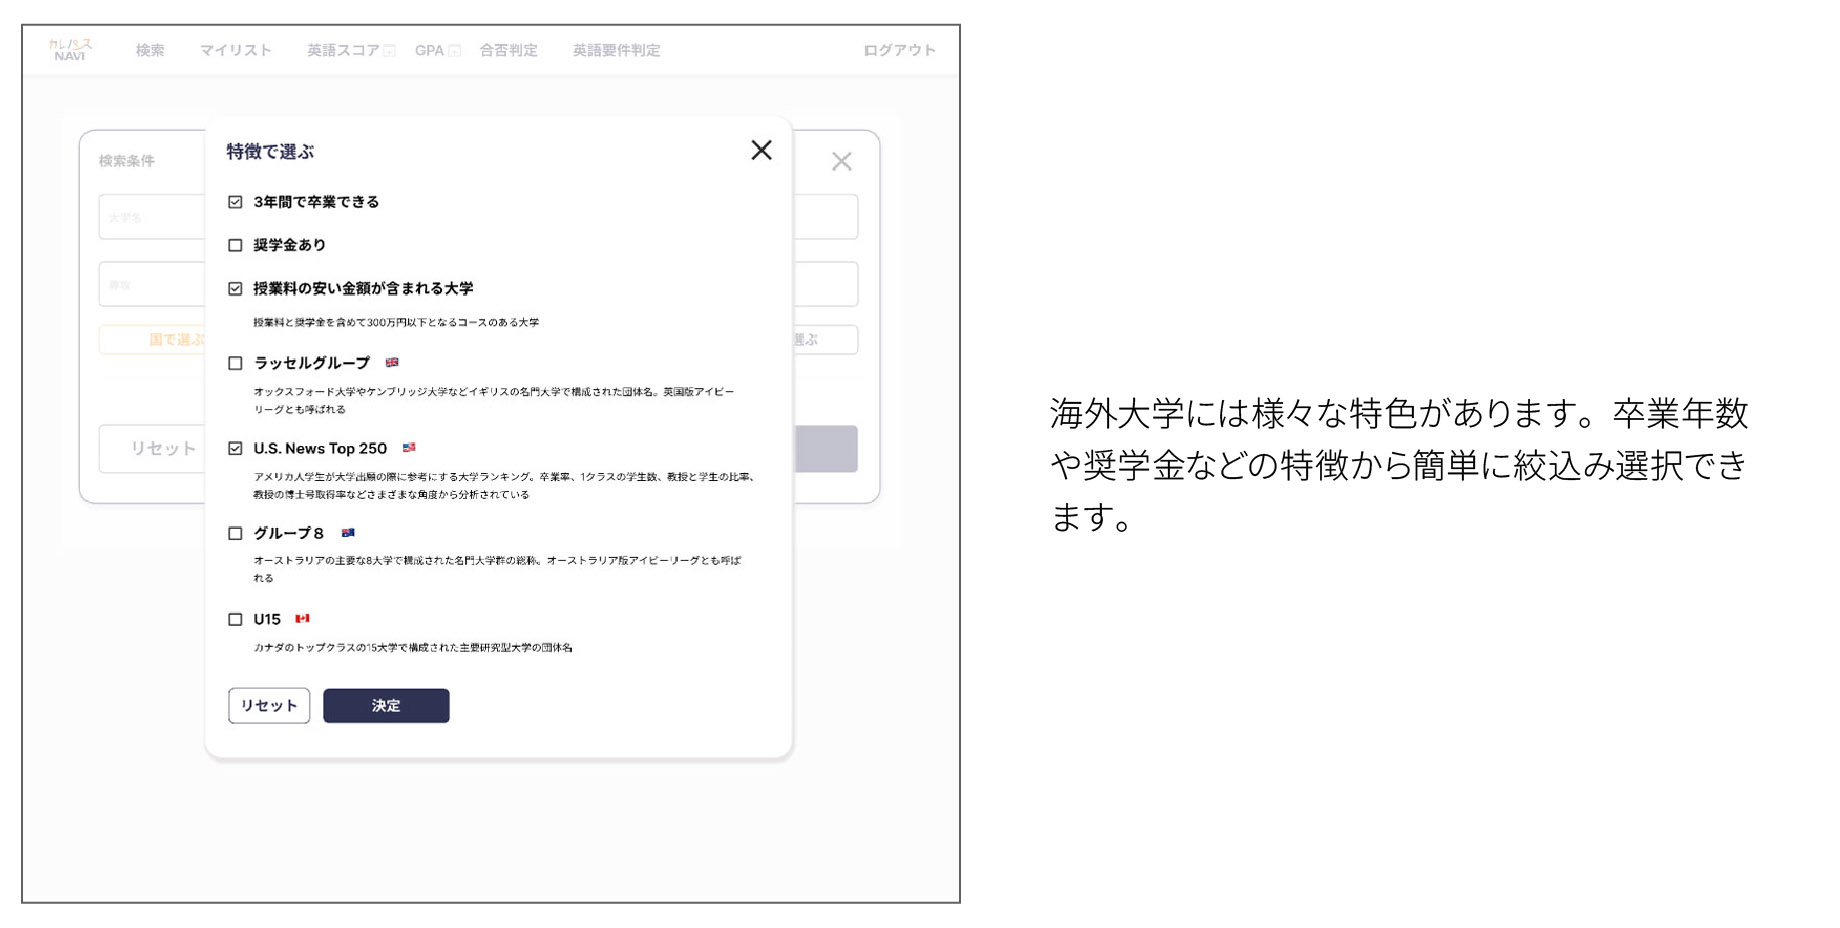Enable the 奨学金あり checkbox
This screenshot has width=1840, height=928.
point(235,245)
